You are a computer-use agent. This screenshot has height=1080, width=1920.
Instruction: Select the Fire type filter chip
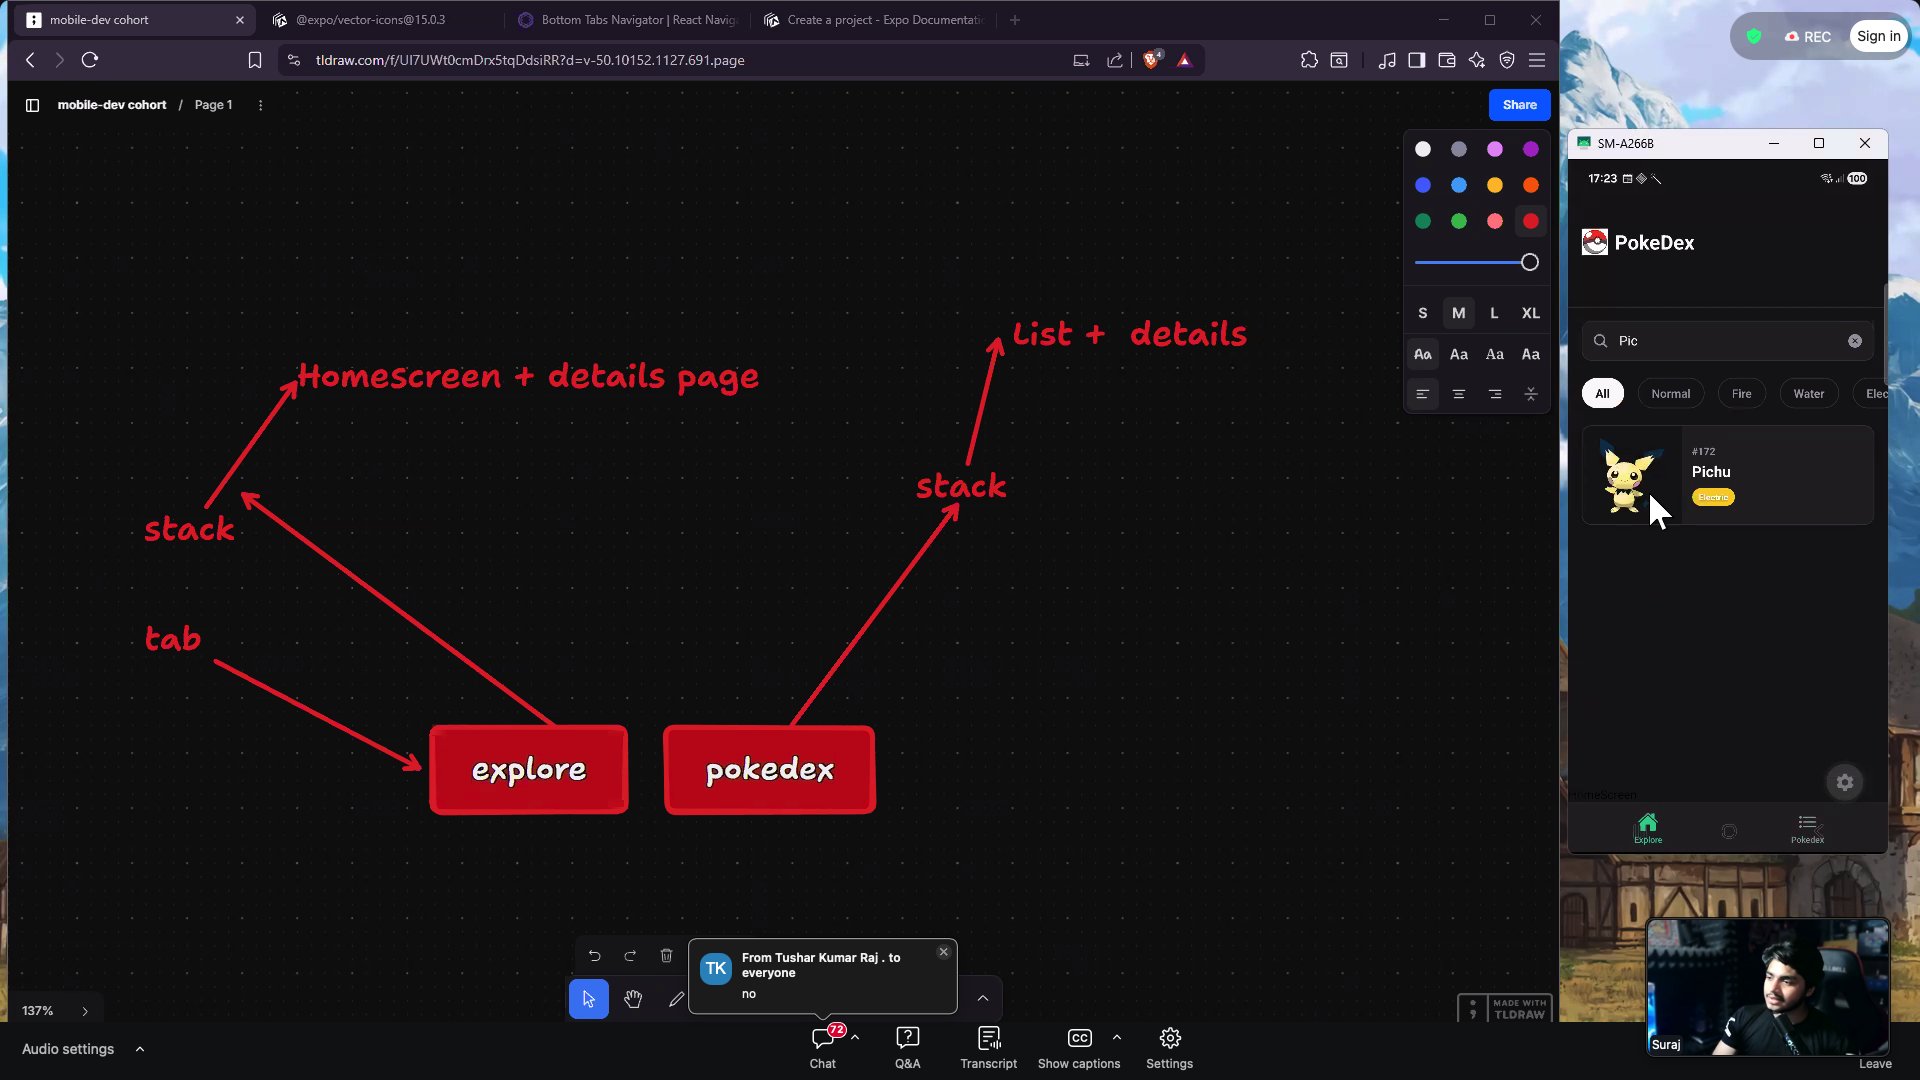(1741, 394)
